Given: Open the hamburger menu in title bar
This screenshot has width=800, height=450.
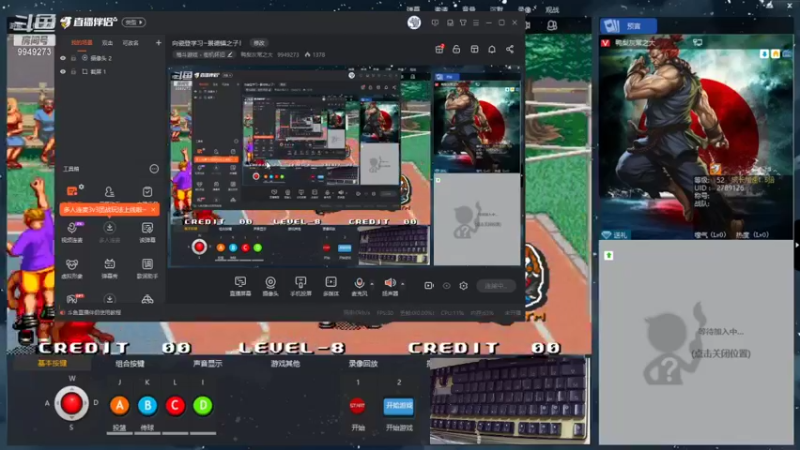Looking at the screenshot, I should coord(476,22).
